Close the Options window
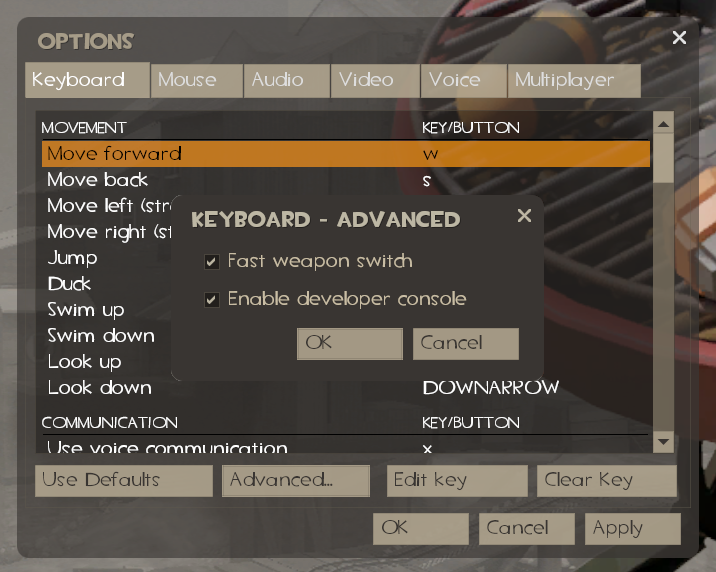This screenshot has height=572, width=716. coord(679,37)
